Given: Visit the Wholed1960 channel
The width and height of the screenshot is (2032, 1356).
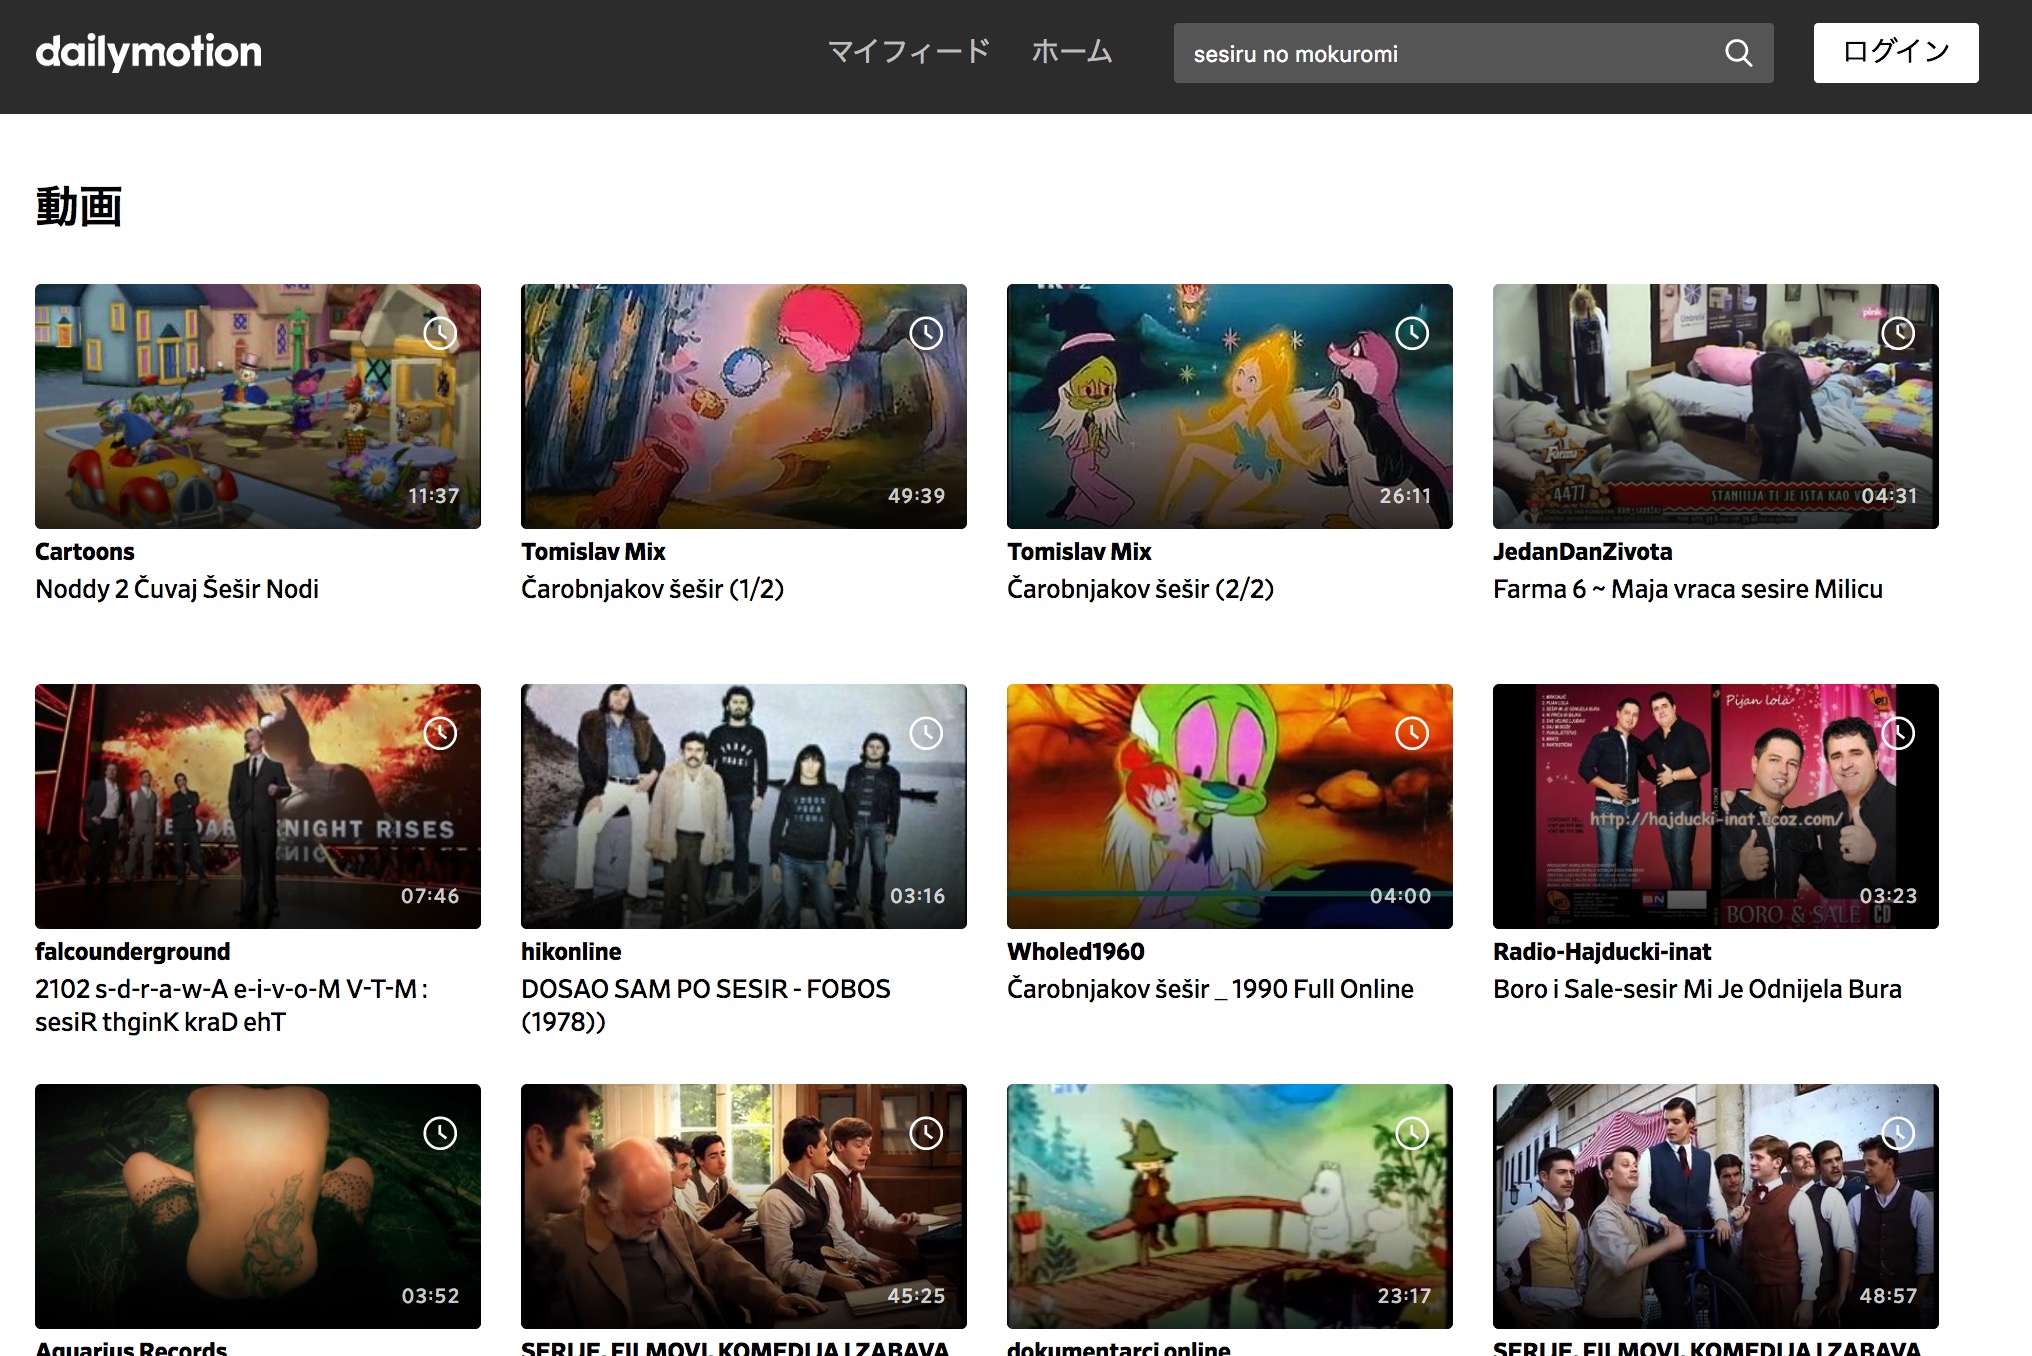Looking at the screenshot, I should coord(1076,952).
